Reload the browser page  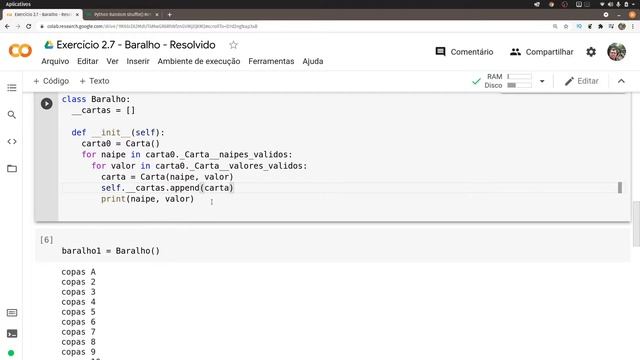pos(29,26)
